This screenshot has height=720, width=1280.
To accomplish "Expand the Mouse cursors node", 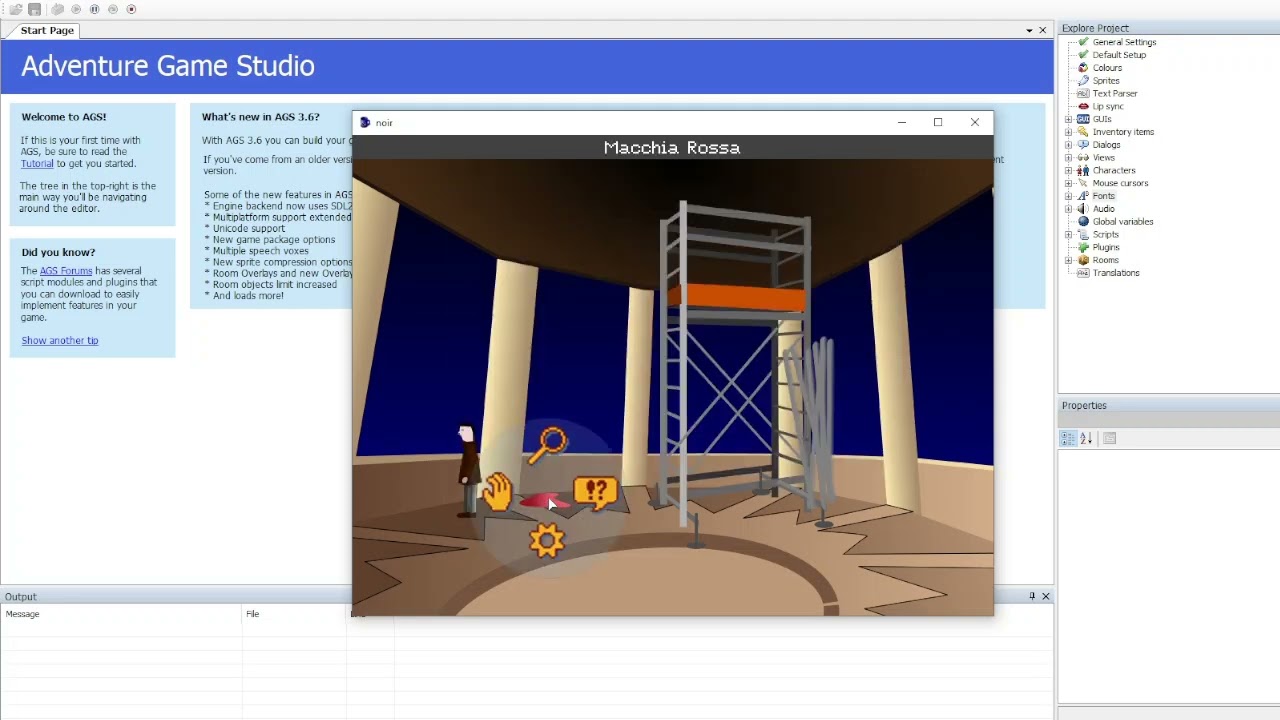I will pos(1068,183).
